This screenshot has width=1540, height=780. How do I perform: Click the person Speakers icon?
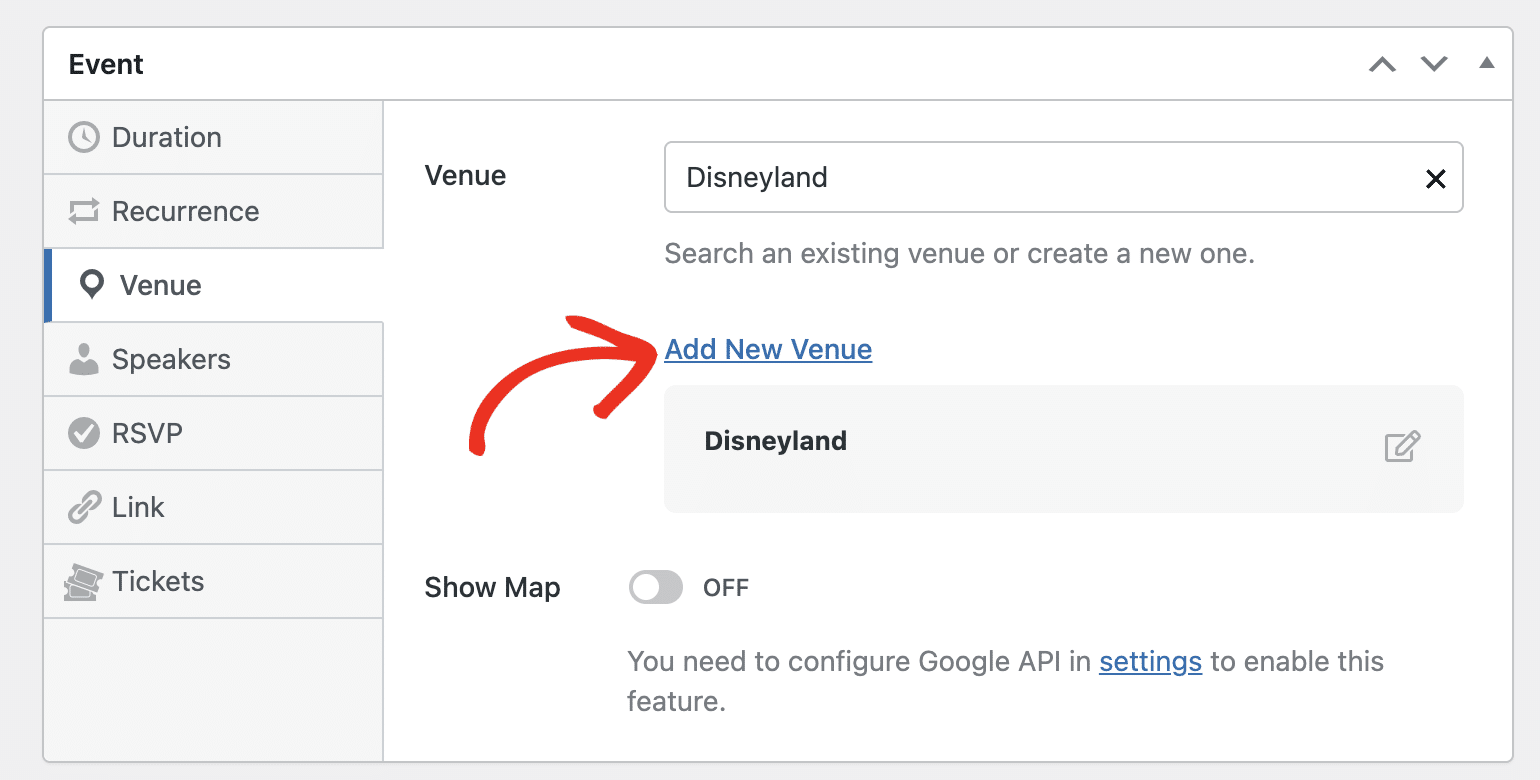click(x=83, y=359)
